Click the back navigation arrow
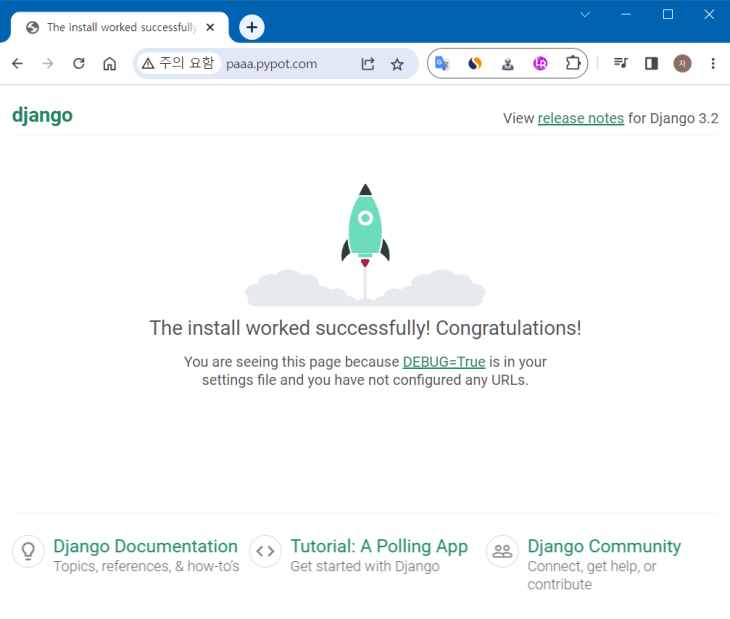The height and width of the screenshot is (619, 730). 17,64
